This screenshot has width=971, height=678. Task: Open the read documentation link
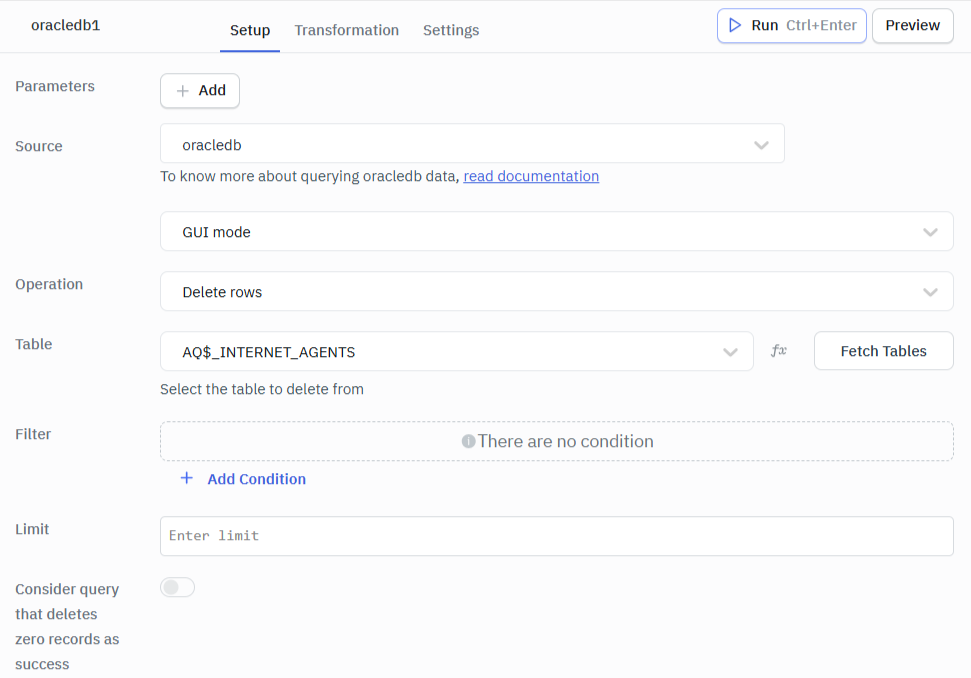531,176
